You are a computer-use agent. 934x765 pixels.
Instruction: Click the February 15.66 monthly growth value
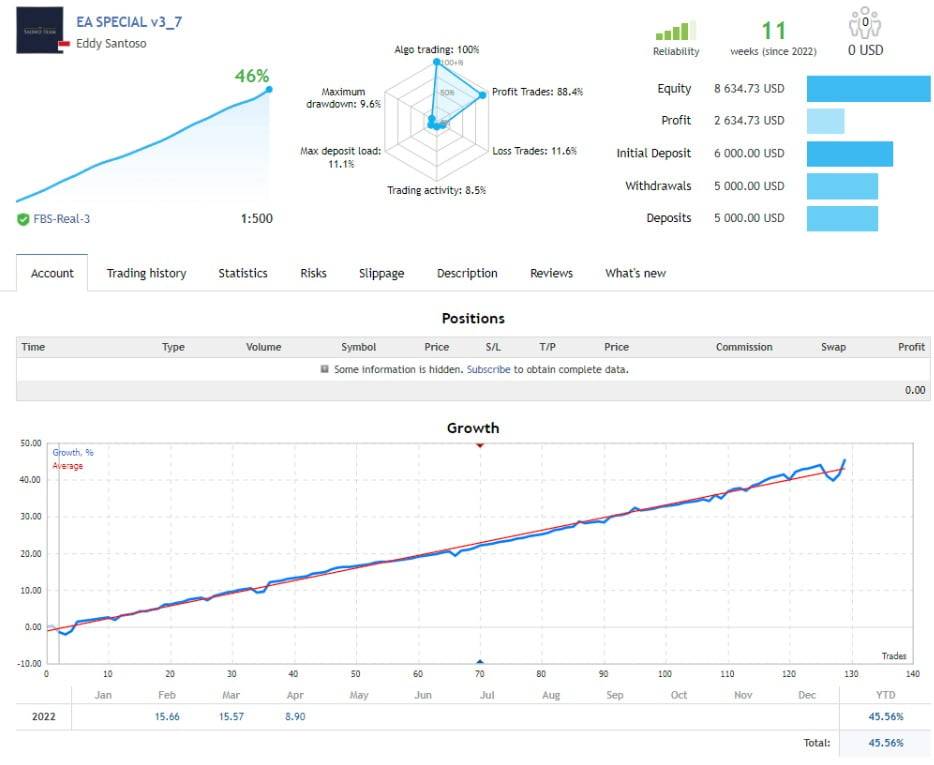point(165,717)
